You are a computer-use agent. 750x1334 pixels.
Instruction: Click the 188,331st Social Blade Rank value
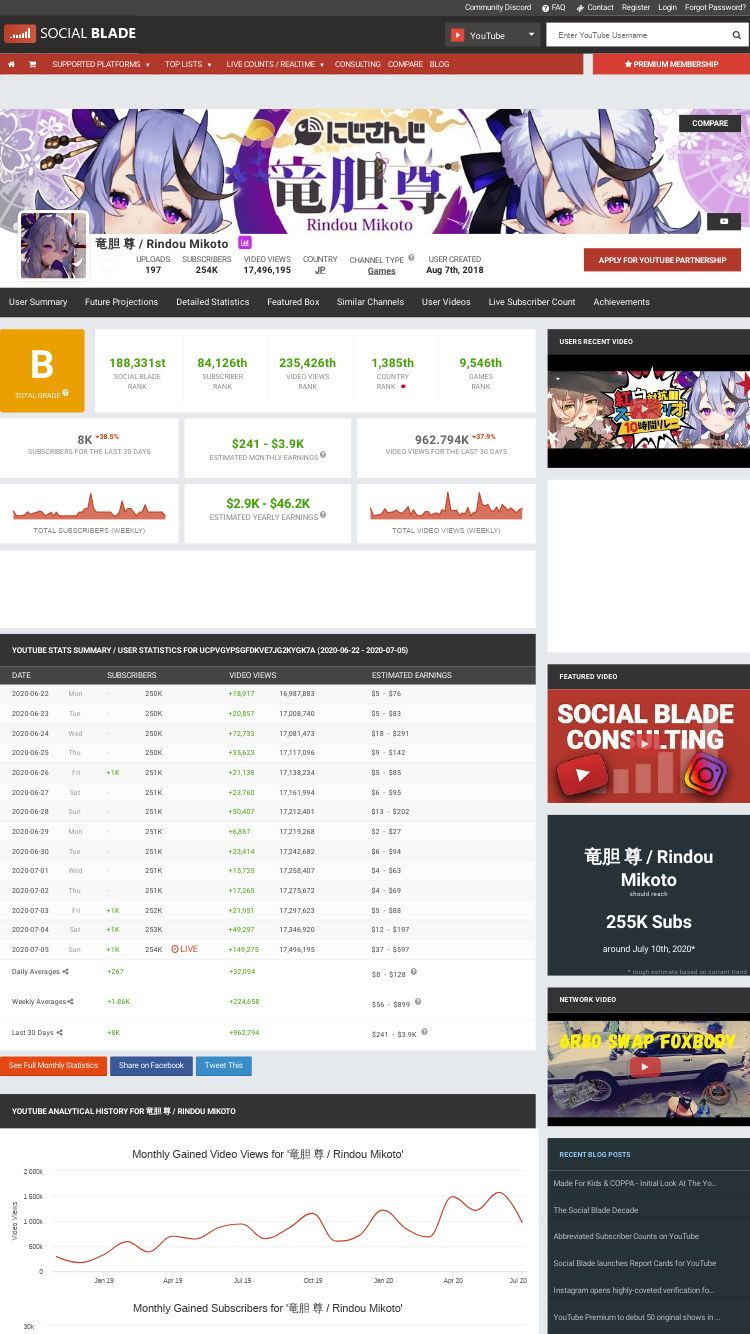point(137,363)
